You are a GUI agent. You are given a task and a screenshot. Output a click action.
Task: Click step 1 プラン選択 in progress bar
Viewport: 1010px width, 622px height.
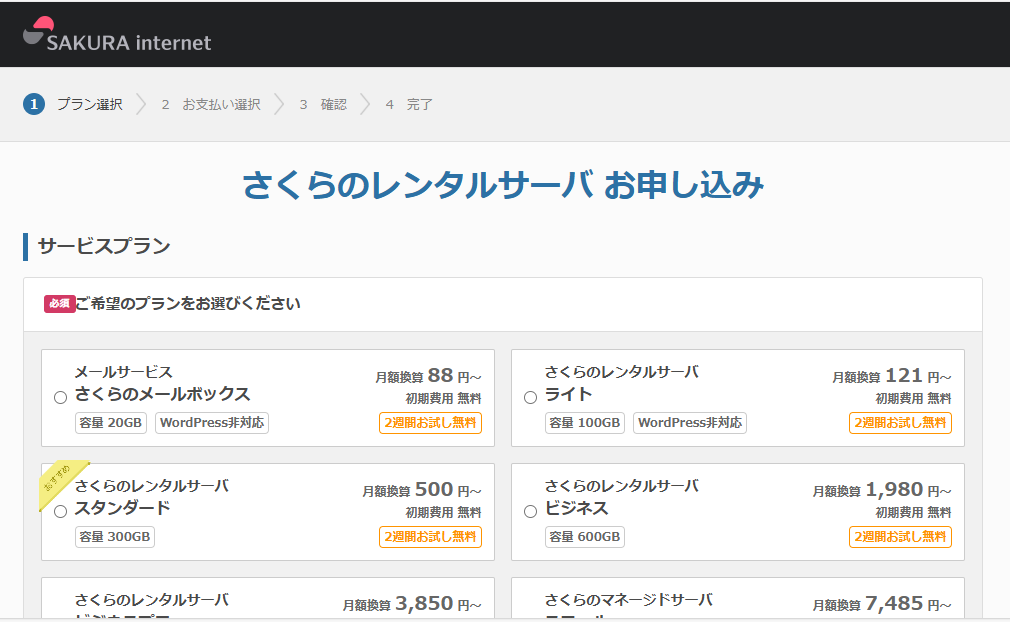[x=73, y=104]
